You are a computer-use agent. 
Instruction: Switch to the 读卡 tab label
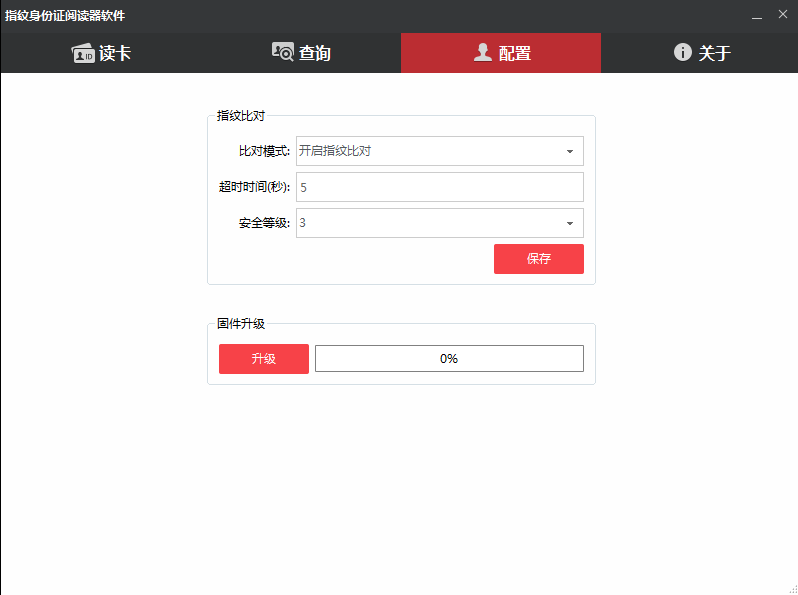tap(115, 53)
